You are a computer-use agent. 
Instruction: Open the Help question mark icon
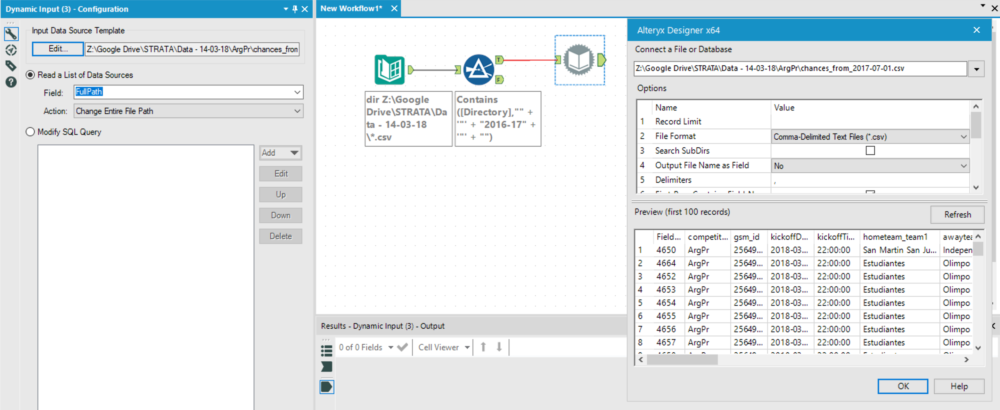tap(10, 82)
